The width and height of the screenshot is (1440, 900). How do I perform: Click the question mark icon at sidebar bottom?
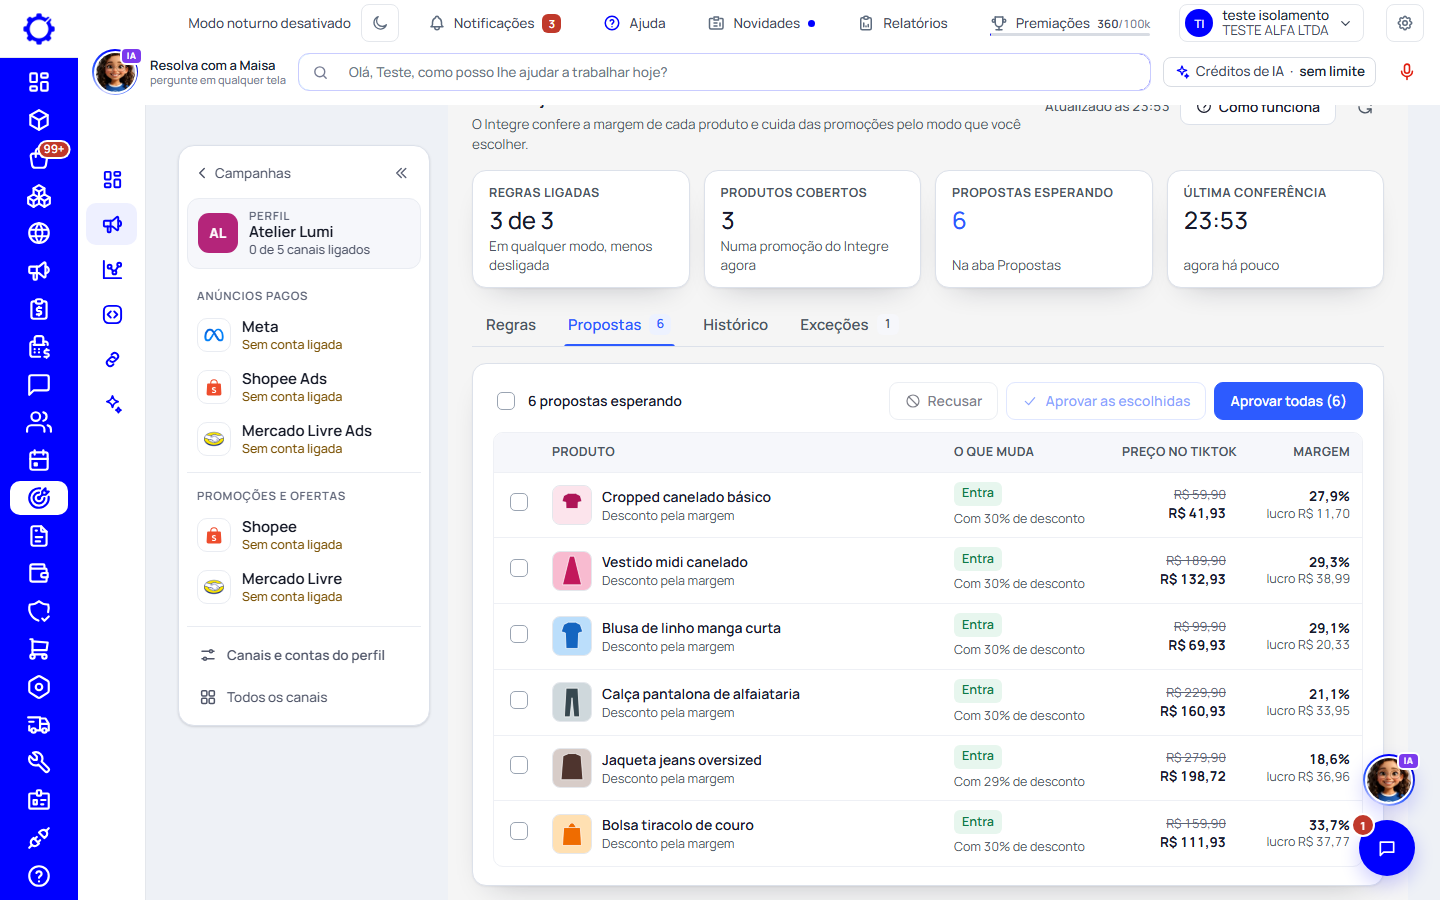click(x=39, y=876)
